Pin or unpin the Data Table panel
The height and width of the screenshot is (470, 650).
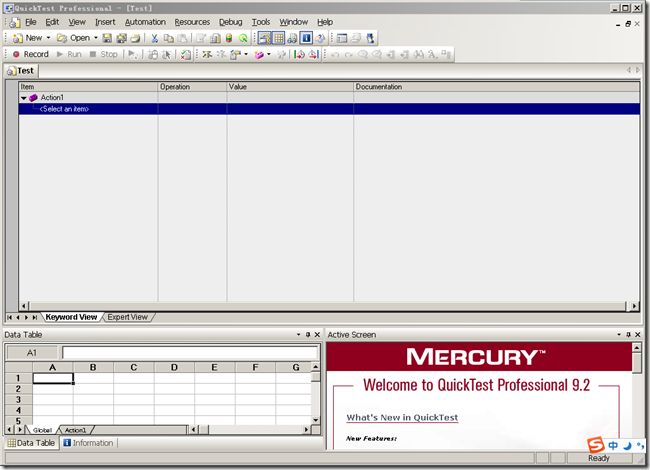[308, 334]
